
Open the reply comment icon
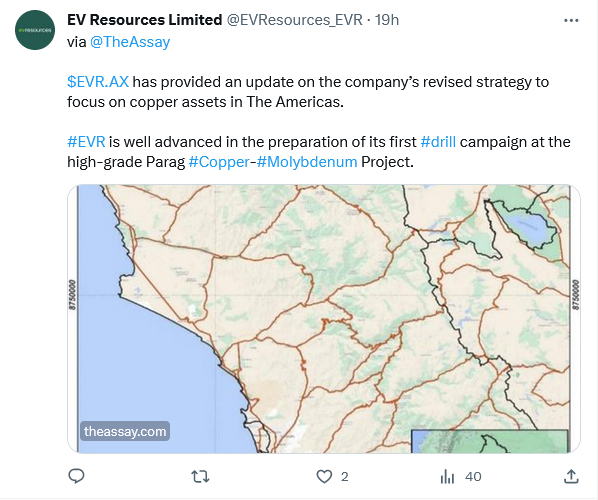point(76,476)
